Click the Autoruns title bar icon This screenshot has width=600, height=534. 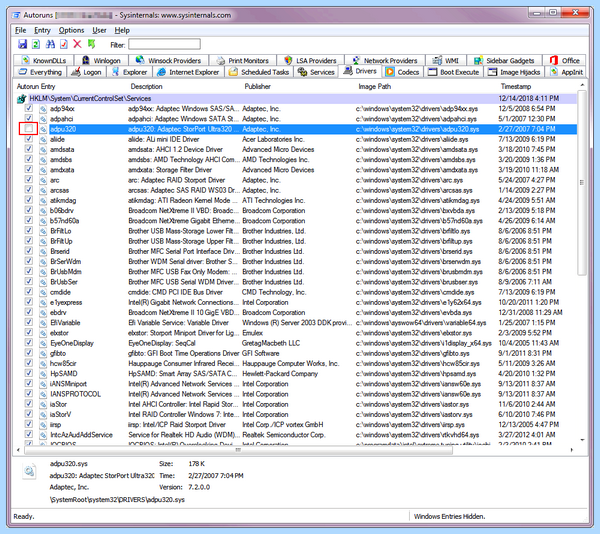click(x=16, y=15)
